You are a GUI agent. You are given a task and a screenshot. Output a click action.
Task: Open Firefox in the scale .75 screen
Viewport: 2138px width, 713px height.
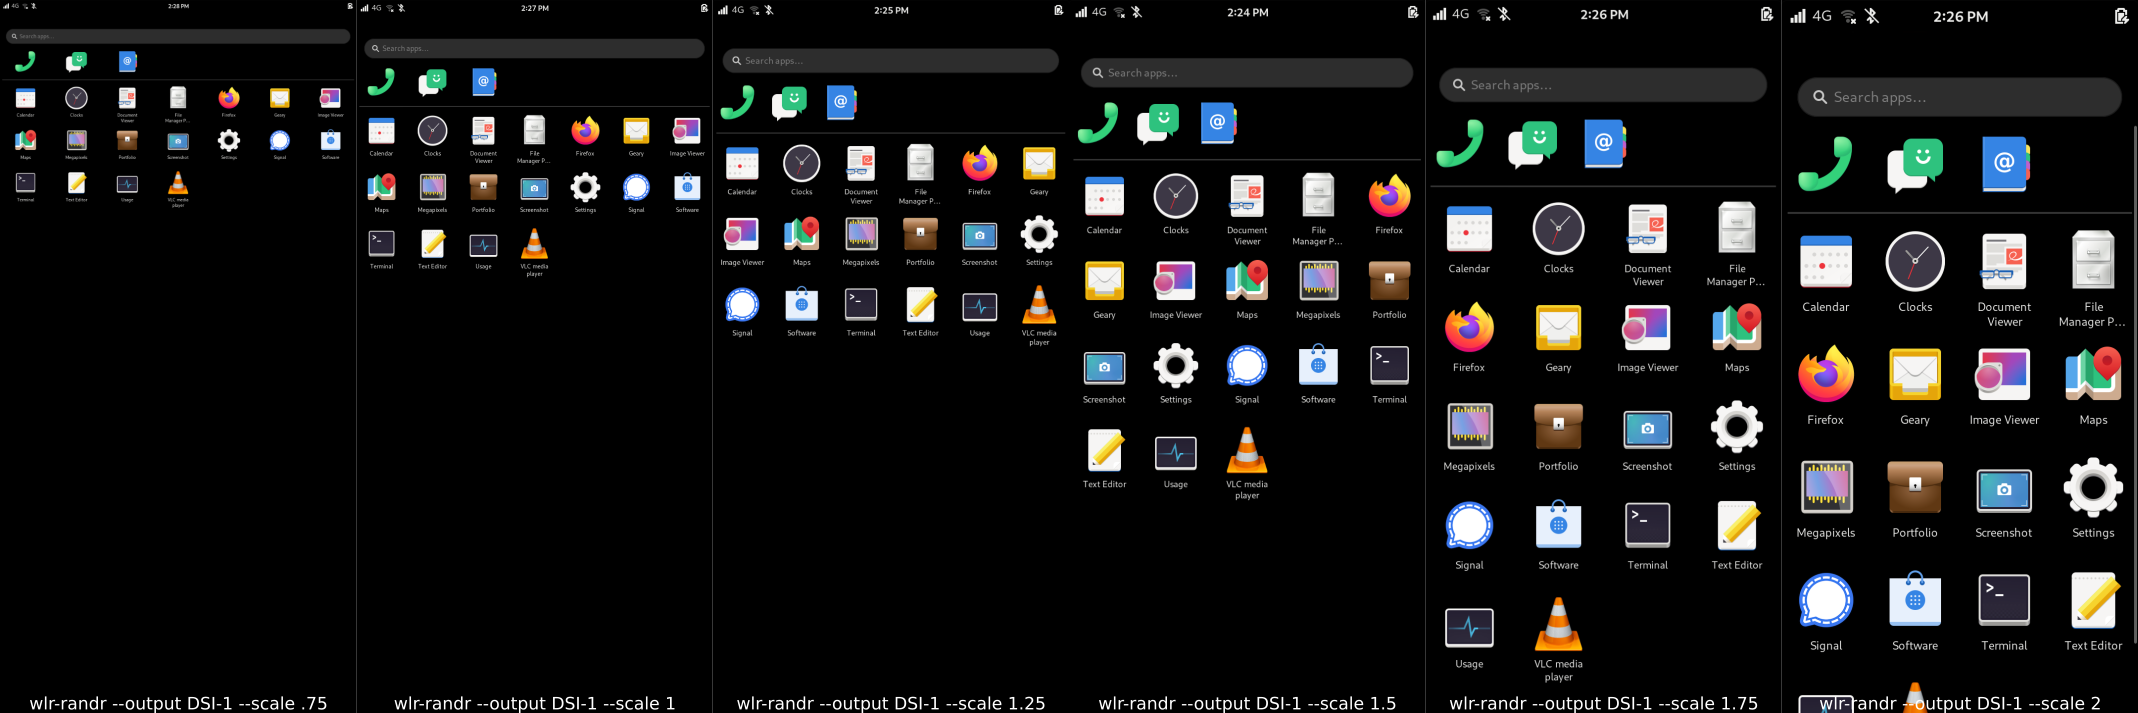tap(229, 97)
